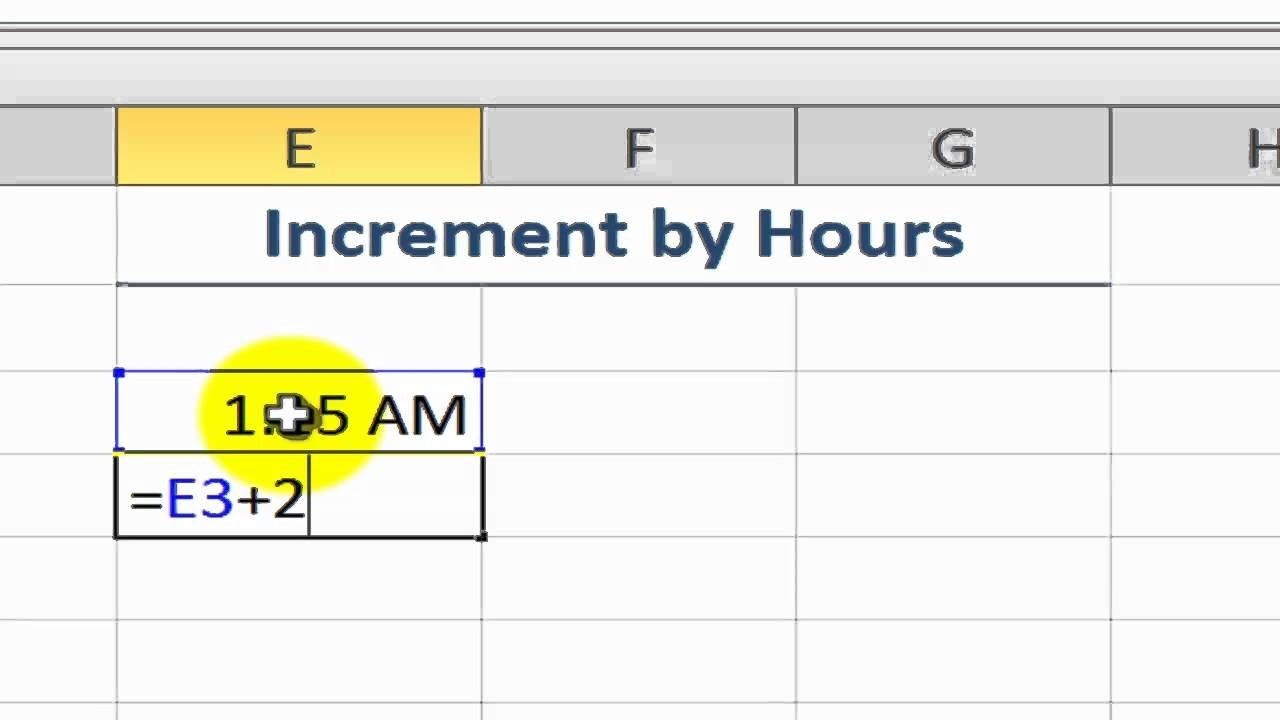This screenshot has width=1280, height=720.
Task: Select empty cell F3 beside 1:05 AM
Action: [x=639, y=413]
